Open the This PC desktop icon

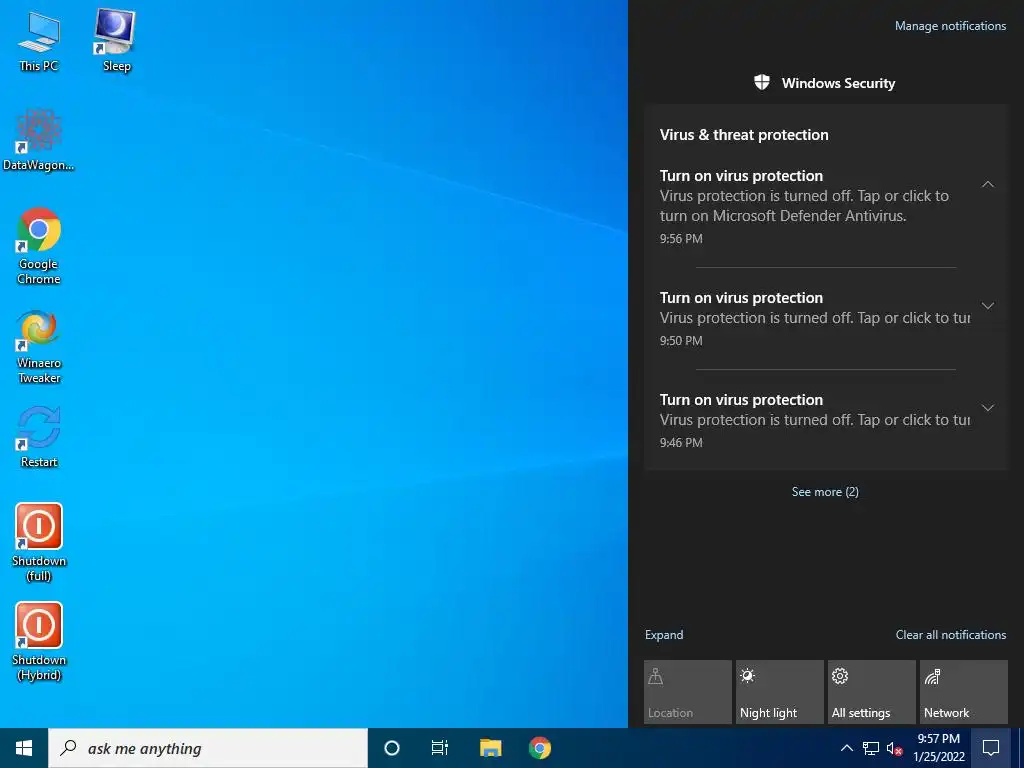tap(39, 41)
